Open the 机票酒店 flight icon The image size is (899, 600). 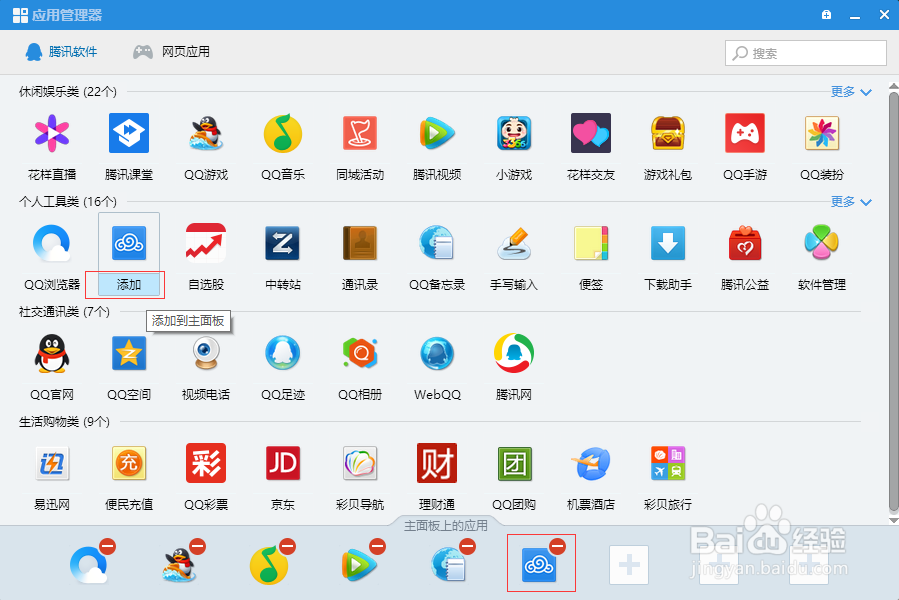pyautogui.click(x=591, y=463)
